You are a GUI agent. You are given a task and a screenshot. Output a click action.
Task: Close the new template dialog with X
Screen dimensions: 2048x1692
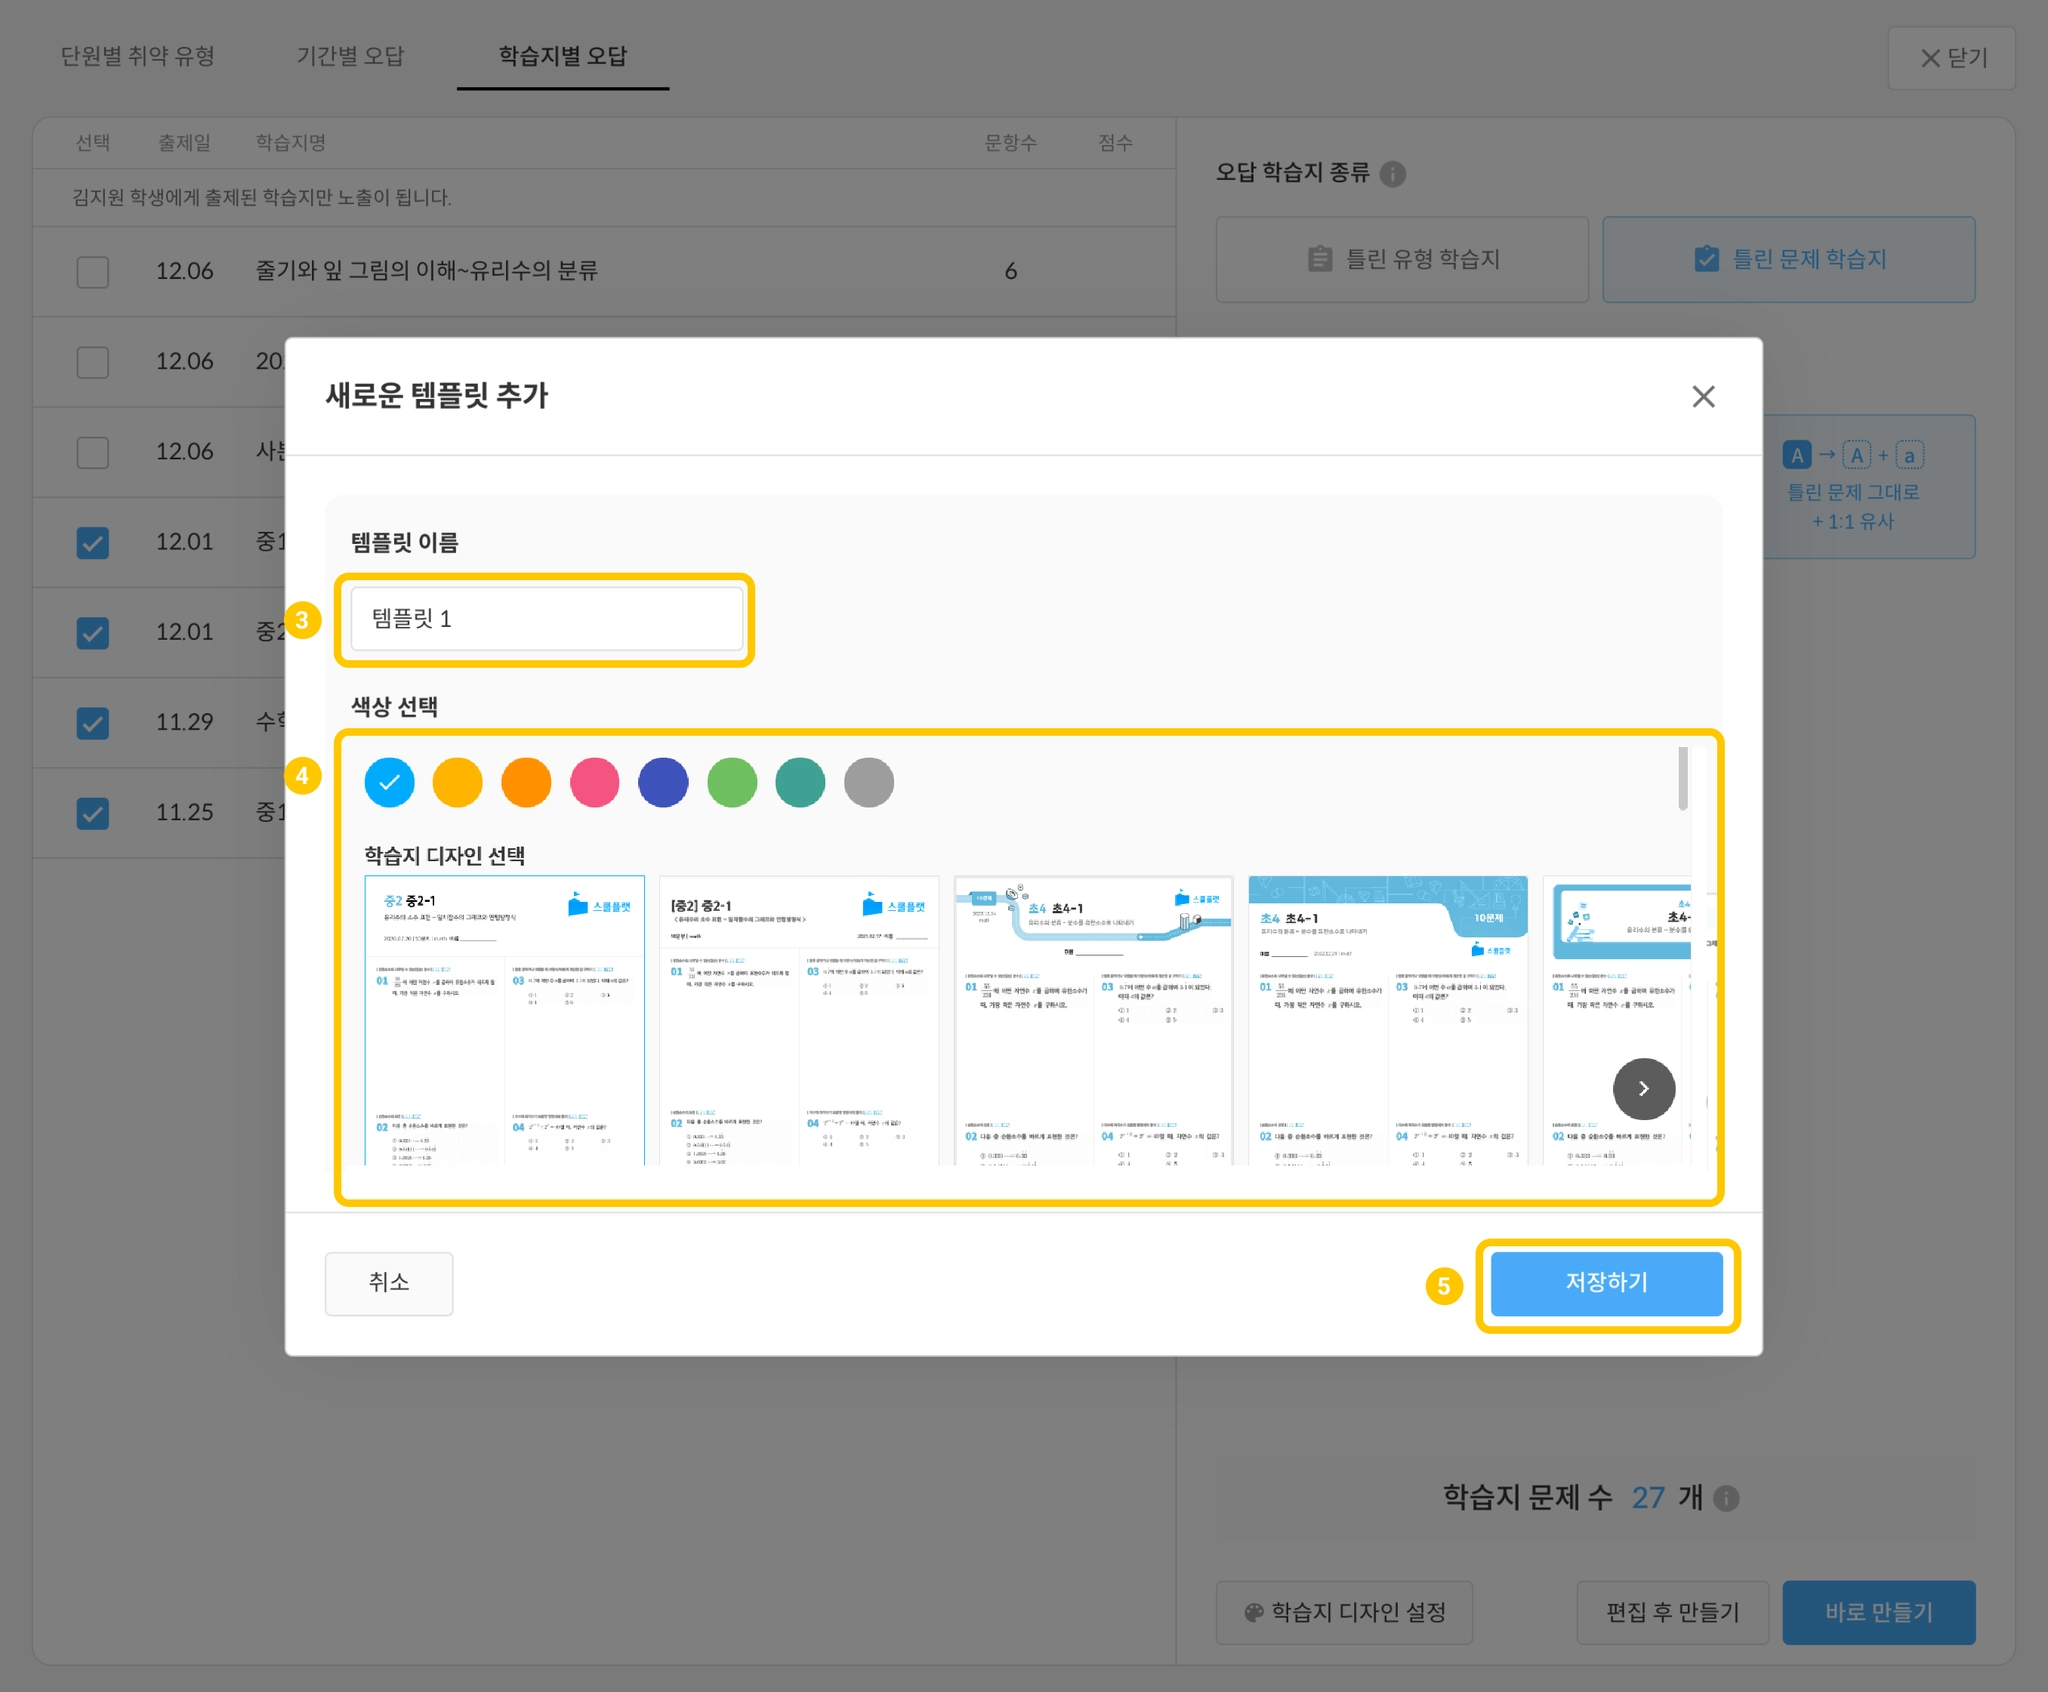(1703, 397)
